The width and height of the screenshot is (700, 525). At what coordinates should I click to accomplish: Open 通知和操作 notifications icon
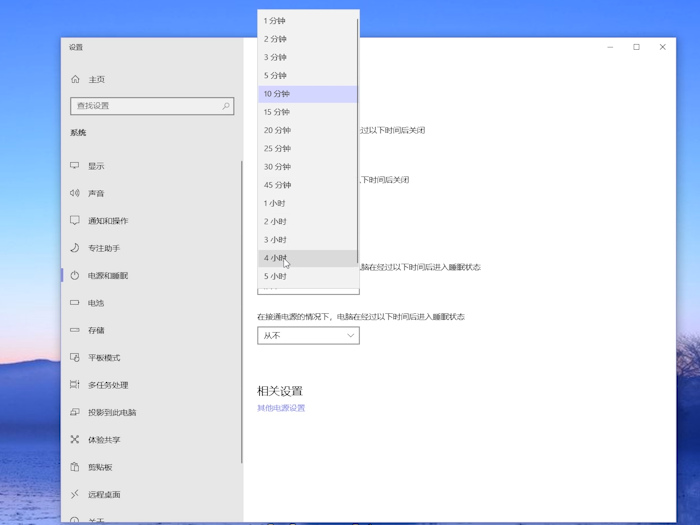click(75, 221)
